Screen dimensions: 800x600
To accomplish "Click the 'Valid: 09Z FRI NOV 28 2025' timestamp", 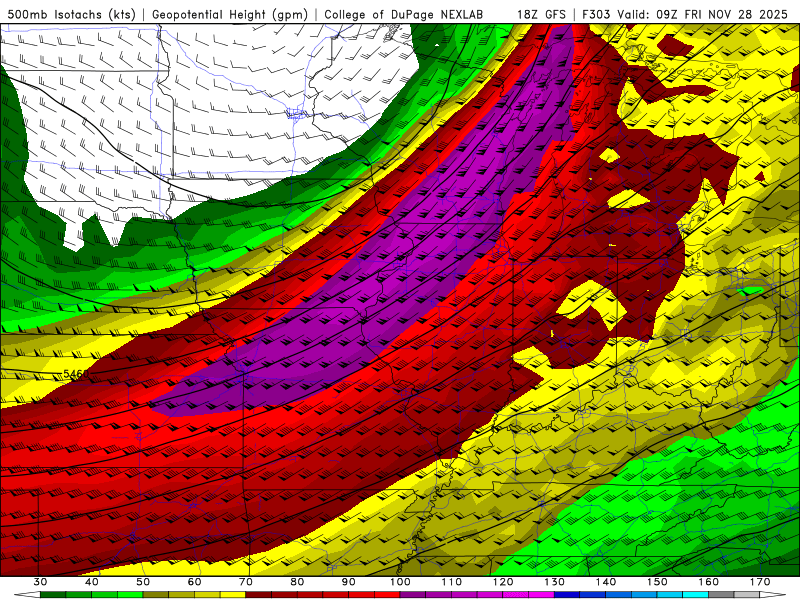I will tap(703, 14).
